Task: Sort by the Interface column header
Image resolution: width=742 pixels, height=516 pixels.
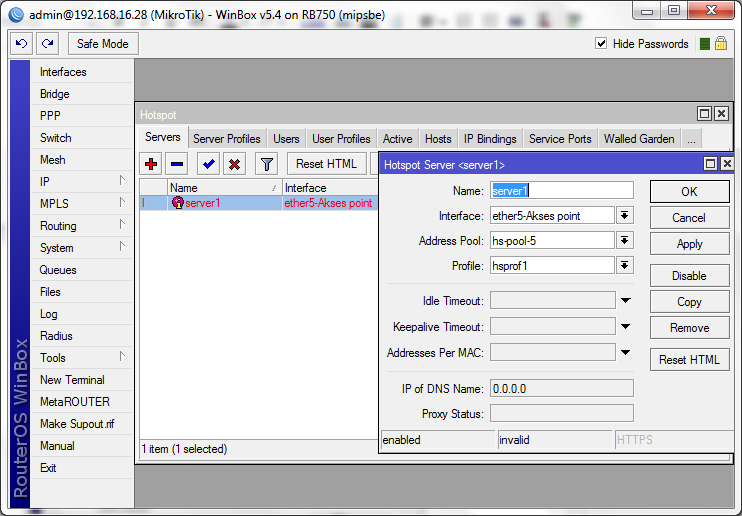Action: click(x=330, y=188)
